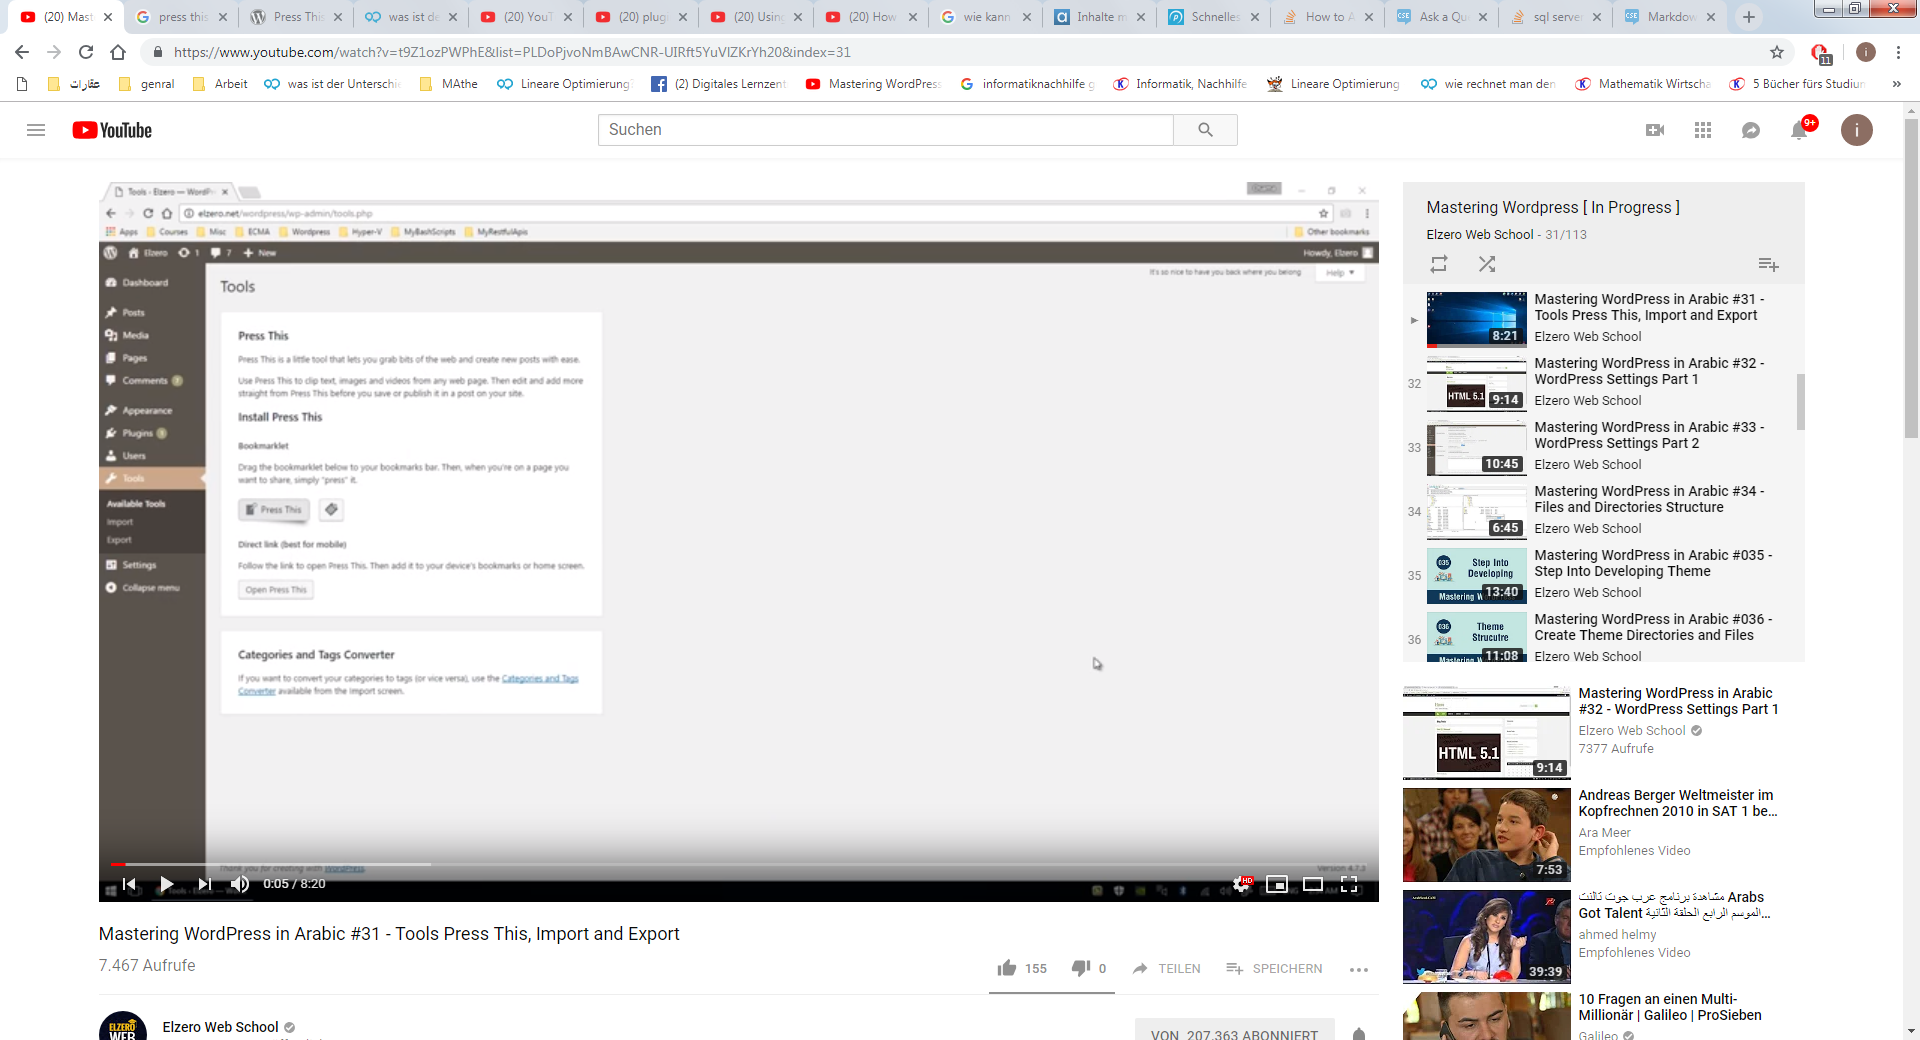The height and width of the screenshot is (1040, 1920).
Task: Focus the Suchen search field
Action: 885,130
